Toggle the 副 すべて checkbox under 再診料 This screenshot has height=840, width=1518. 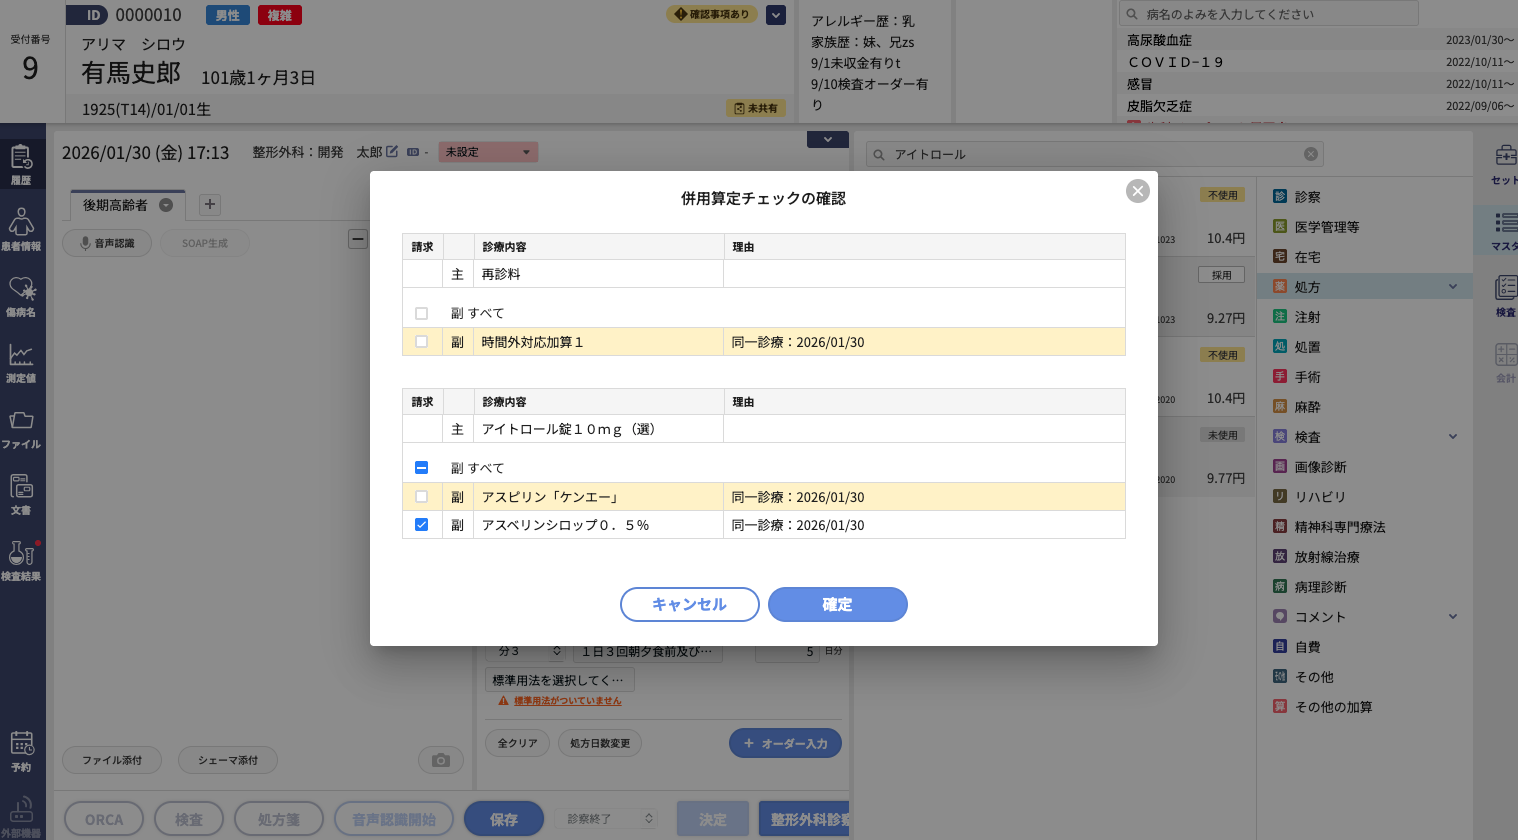tap(421, 313)
